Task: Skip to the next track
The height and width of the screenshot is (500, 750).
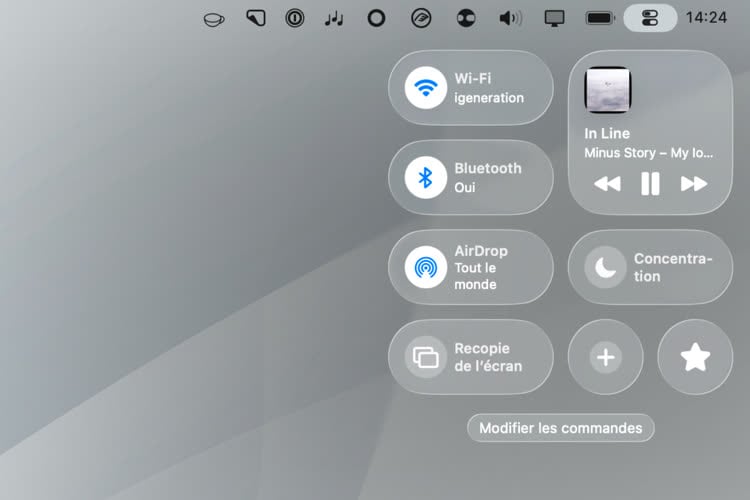Action: click(693, 184)
